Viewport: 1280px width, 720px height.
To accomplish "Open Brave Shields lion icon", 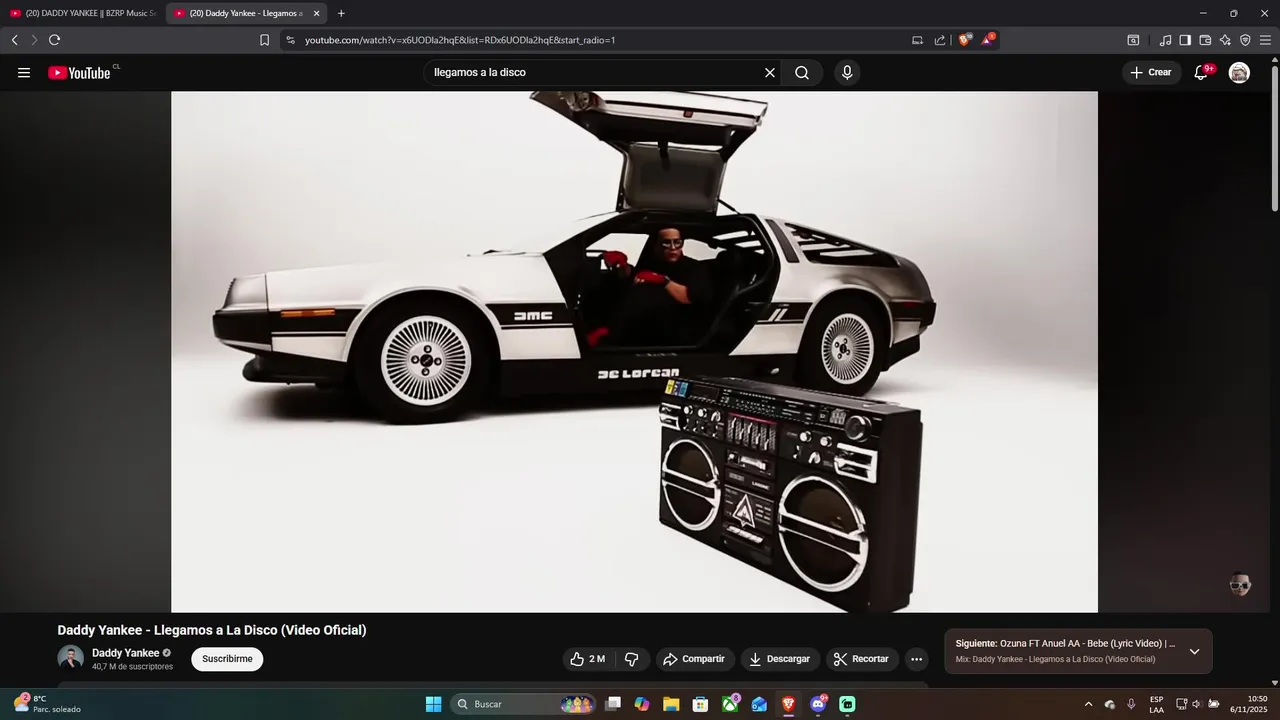I will coord(964,40).
